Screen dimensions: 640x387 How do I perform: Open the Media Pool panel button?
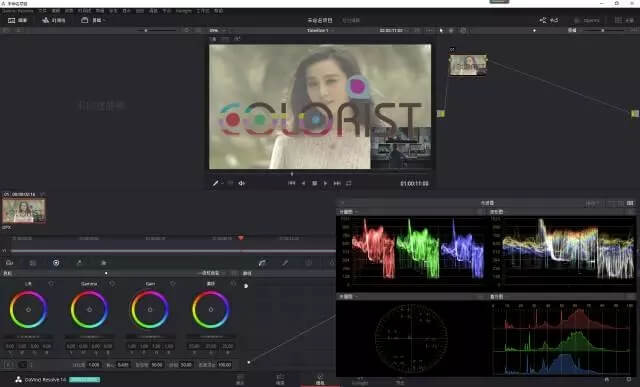91,20
